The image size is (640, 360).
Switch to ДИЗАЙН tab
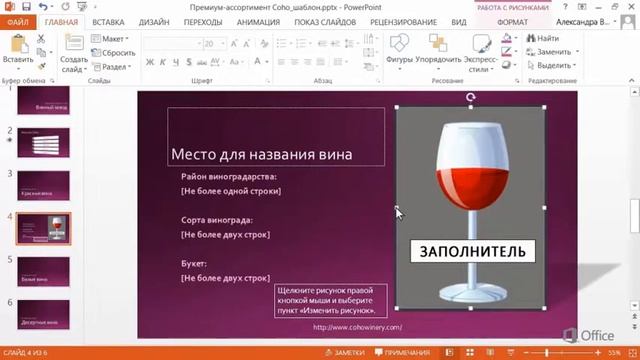[154, 22]
